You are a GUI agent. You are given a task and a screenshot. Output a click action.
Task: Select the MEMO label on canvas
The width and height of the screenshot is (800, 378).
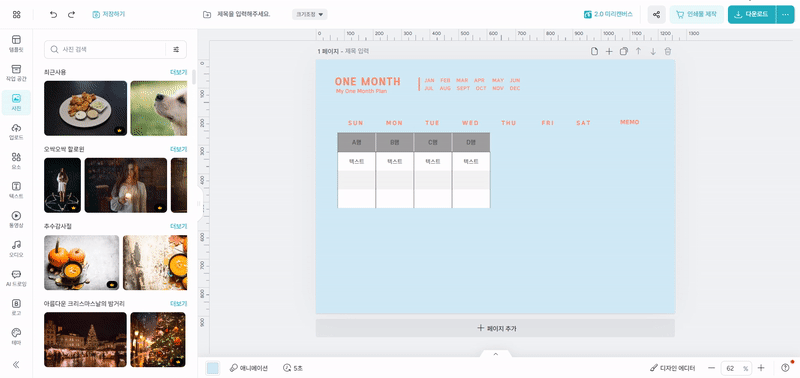tap(630, 122)
